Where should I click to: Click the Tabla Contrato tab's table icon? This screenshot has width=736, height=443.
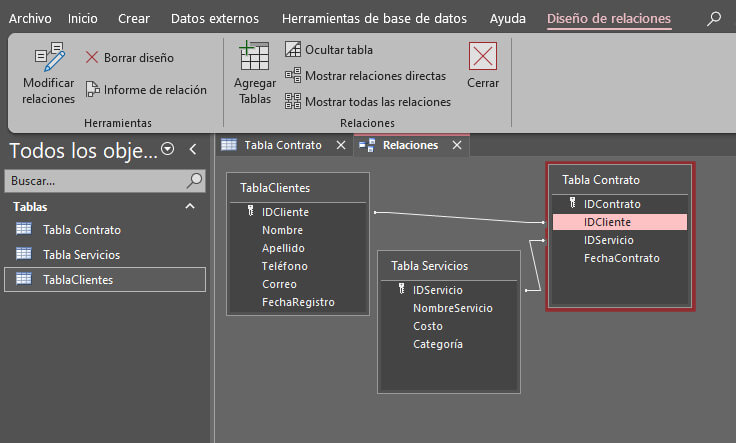click(x=229, y=145)
